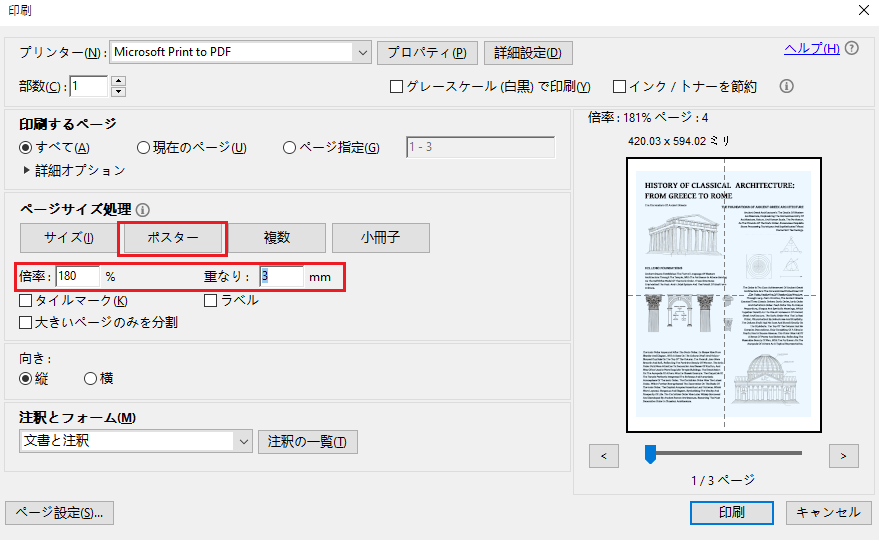Image resolution: width=879 pixels, height=540 pixels.
Task: Switch to 小冊子 page sizing mode
Action: tap(381, 238)
